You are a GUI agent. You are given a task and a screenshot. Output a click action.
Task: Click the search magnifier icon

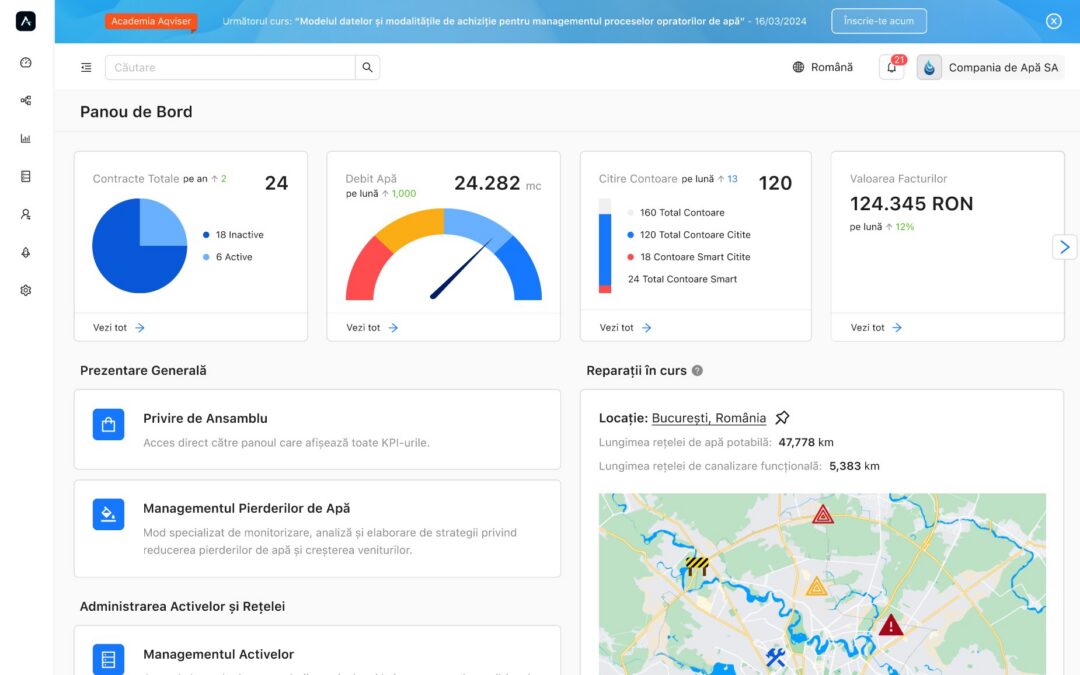pos(367,67)
